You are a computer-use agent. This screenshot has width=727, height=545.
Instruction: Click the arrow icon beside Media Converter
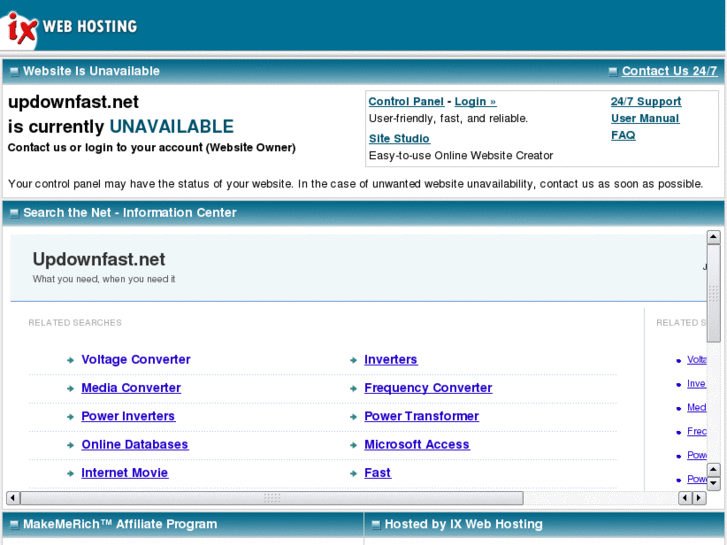click(70, 388)
